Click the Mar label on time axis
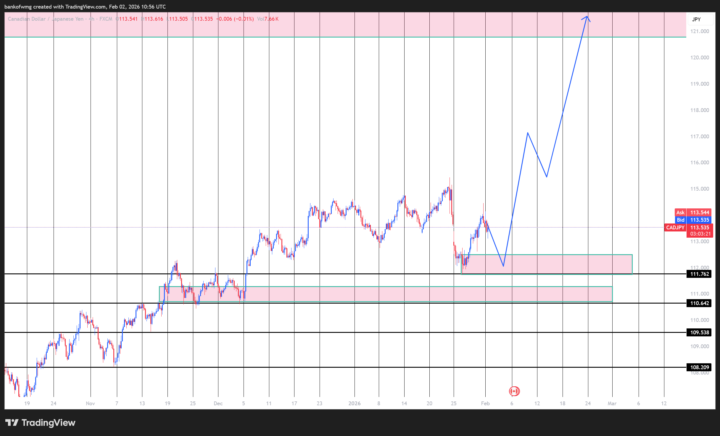The image size is (720, 436). pyautogui.click(x=612, y=403)
